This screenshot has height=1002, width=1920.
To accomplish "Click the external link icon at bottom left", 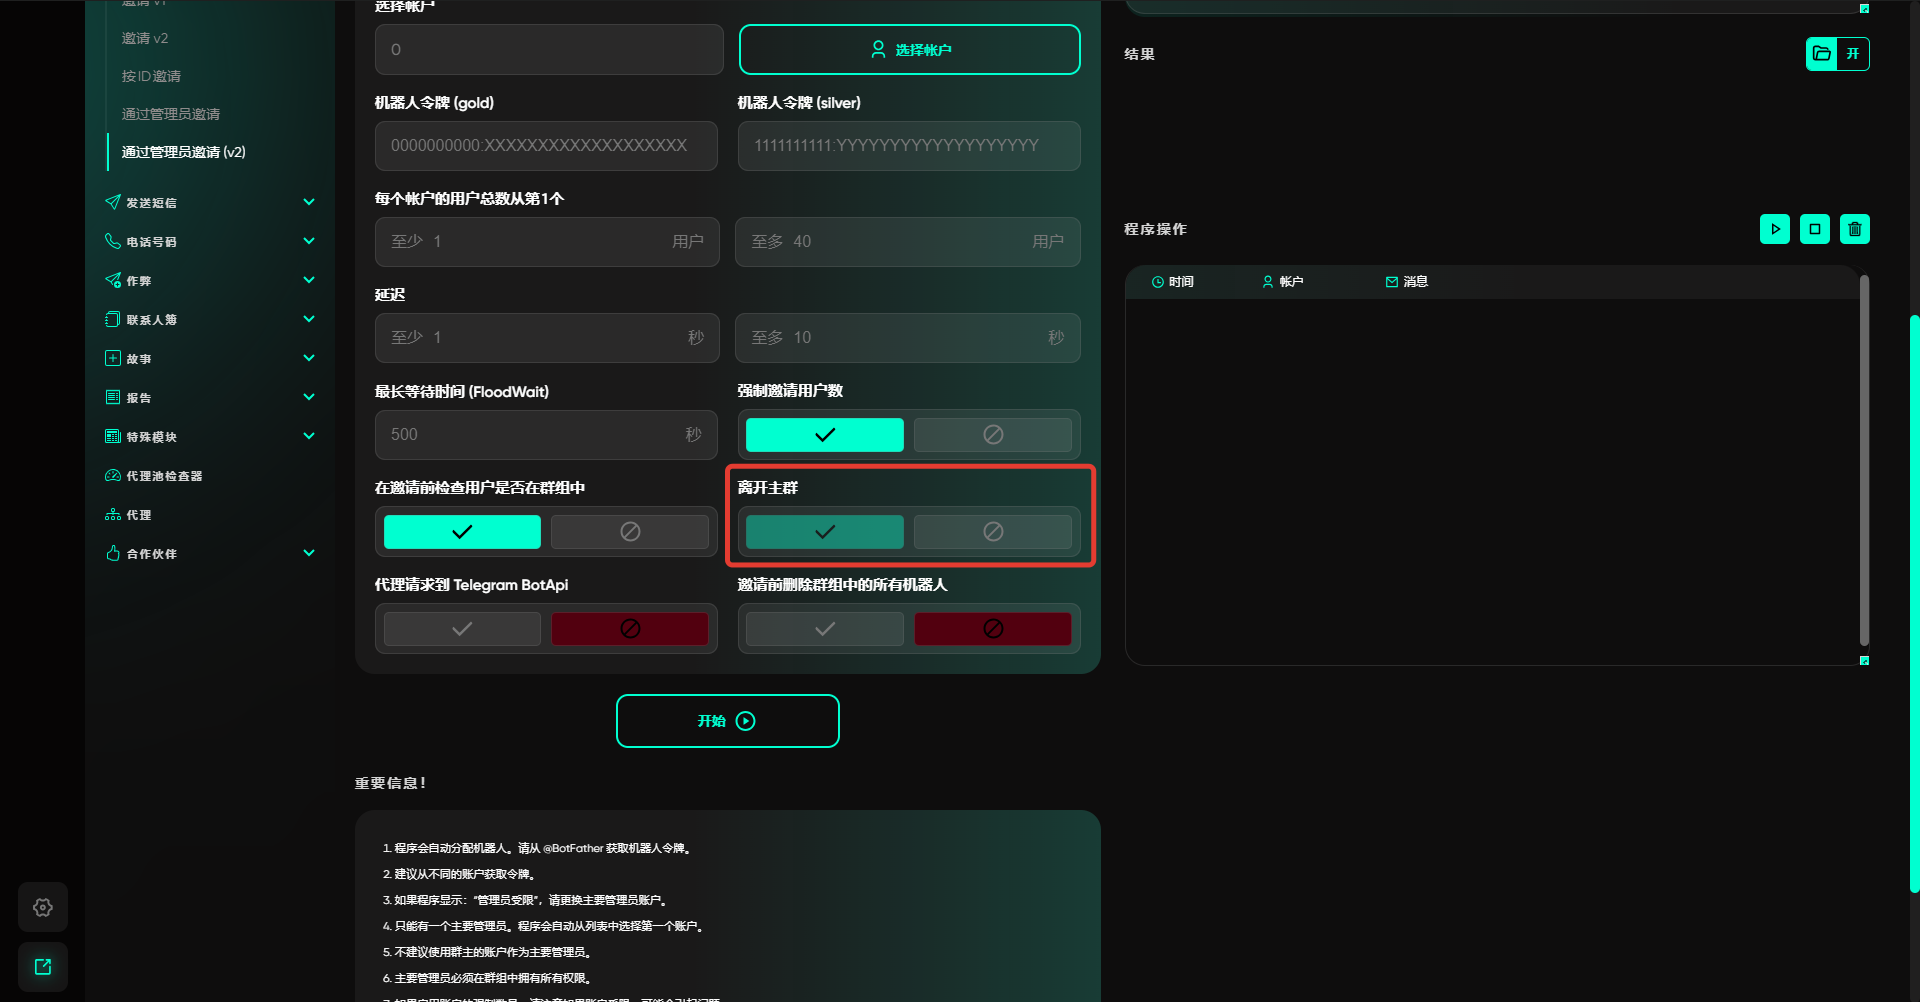I will coord(43,967).
